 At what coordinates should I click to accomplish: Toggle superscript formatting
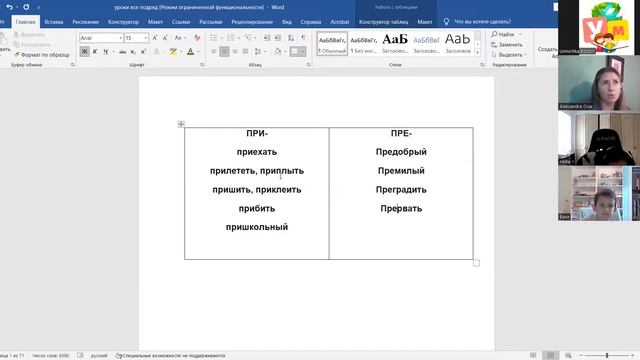click(143, 52)
